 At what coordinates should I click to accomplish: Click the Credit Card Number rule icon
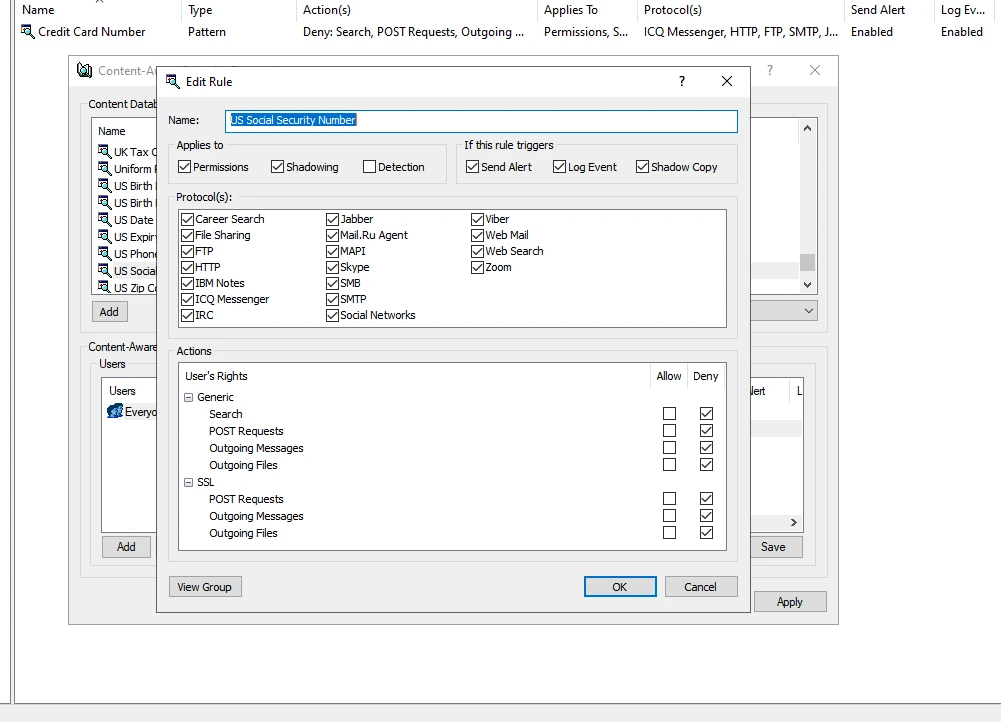27,31
